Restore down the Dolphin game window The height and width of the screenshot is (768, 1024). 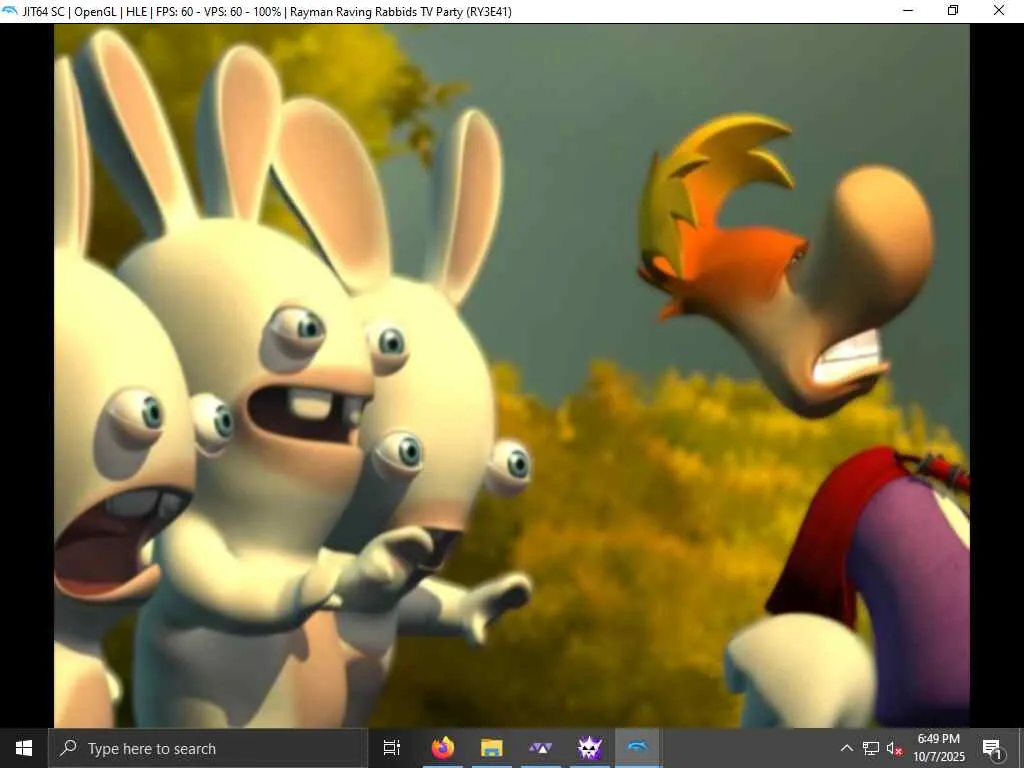[953, 11]
